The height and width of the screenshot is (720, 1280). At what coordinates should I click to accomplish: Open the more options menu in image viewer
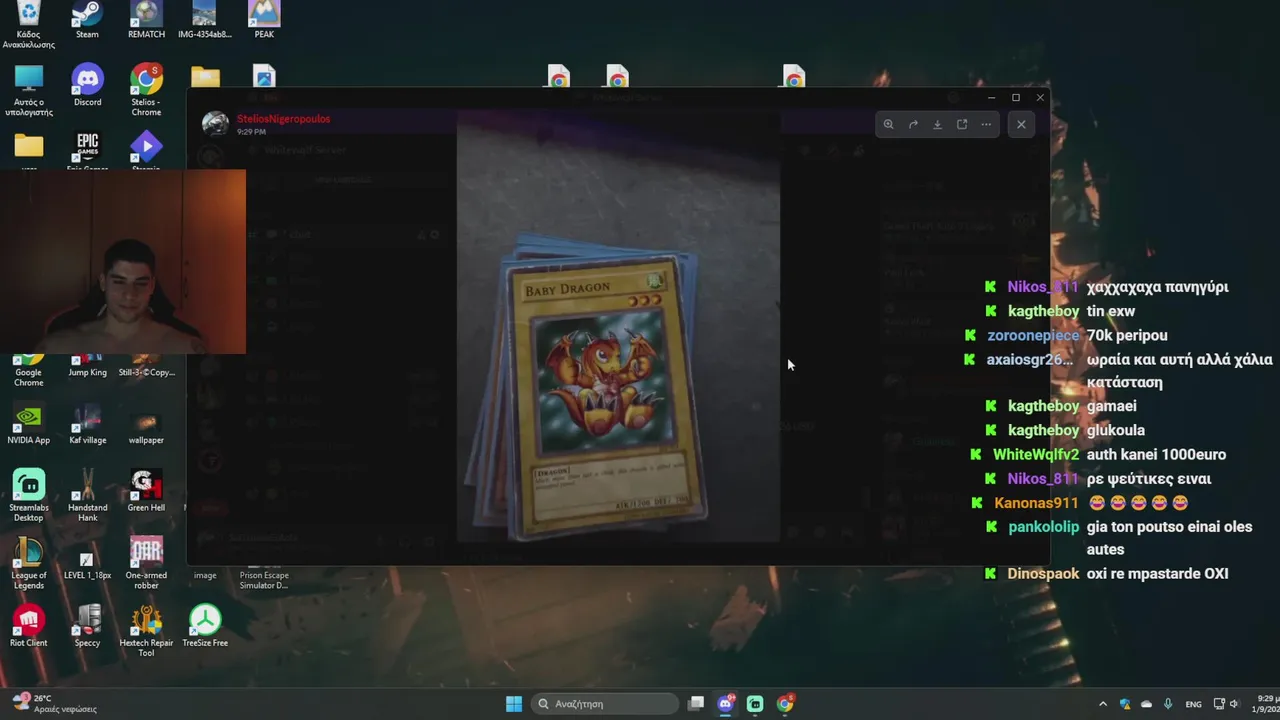pos(986,124)
